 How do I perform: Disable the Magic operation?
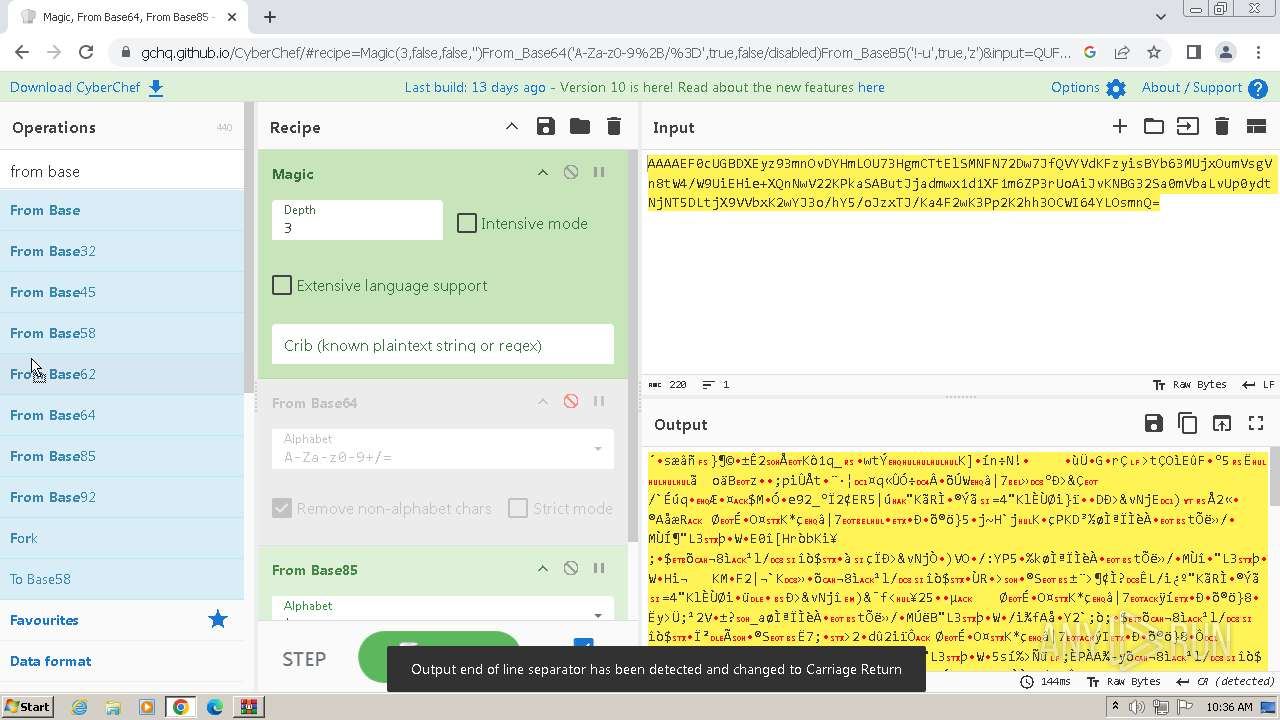(571, 172)
